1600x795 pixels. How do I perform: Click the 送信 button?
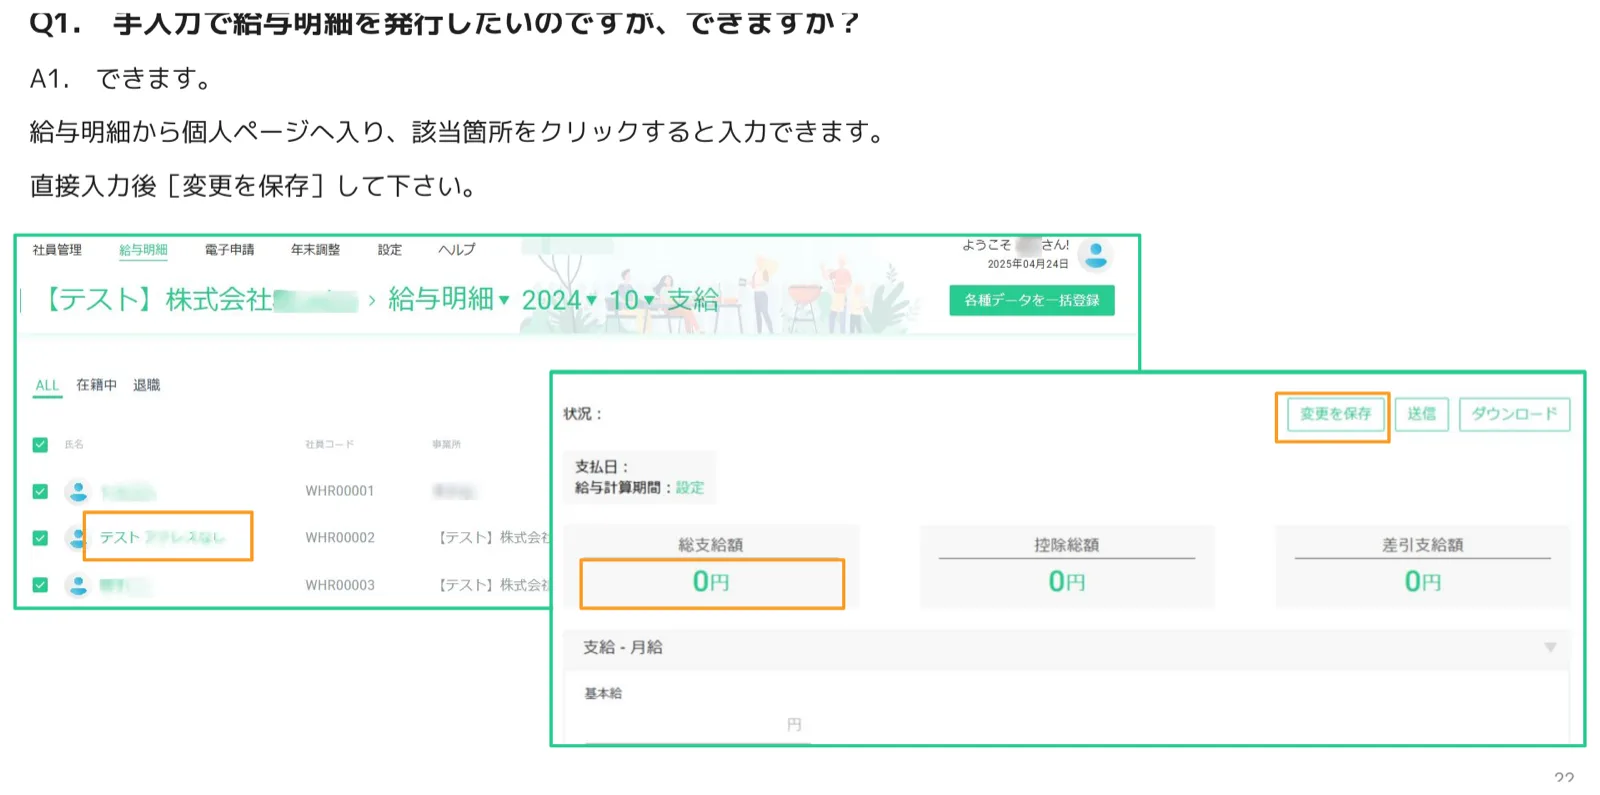pyautogui.click(x=1421, y=414)
